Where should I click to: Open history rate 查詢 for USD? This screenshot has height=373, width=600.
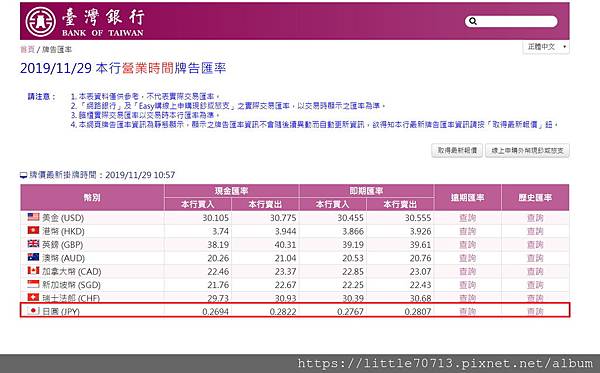pyautogui.click(x=535, y=218)
